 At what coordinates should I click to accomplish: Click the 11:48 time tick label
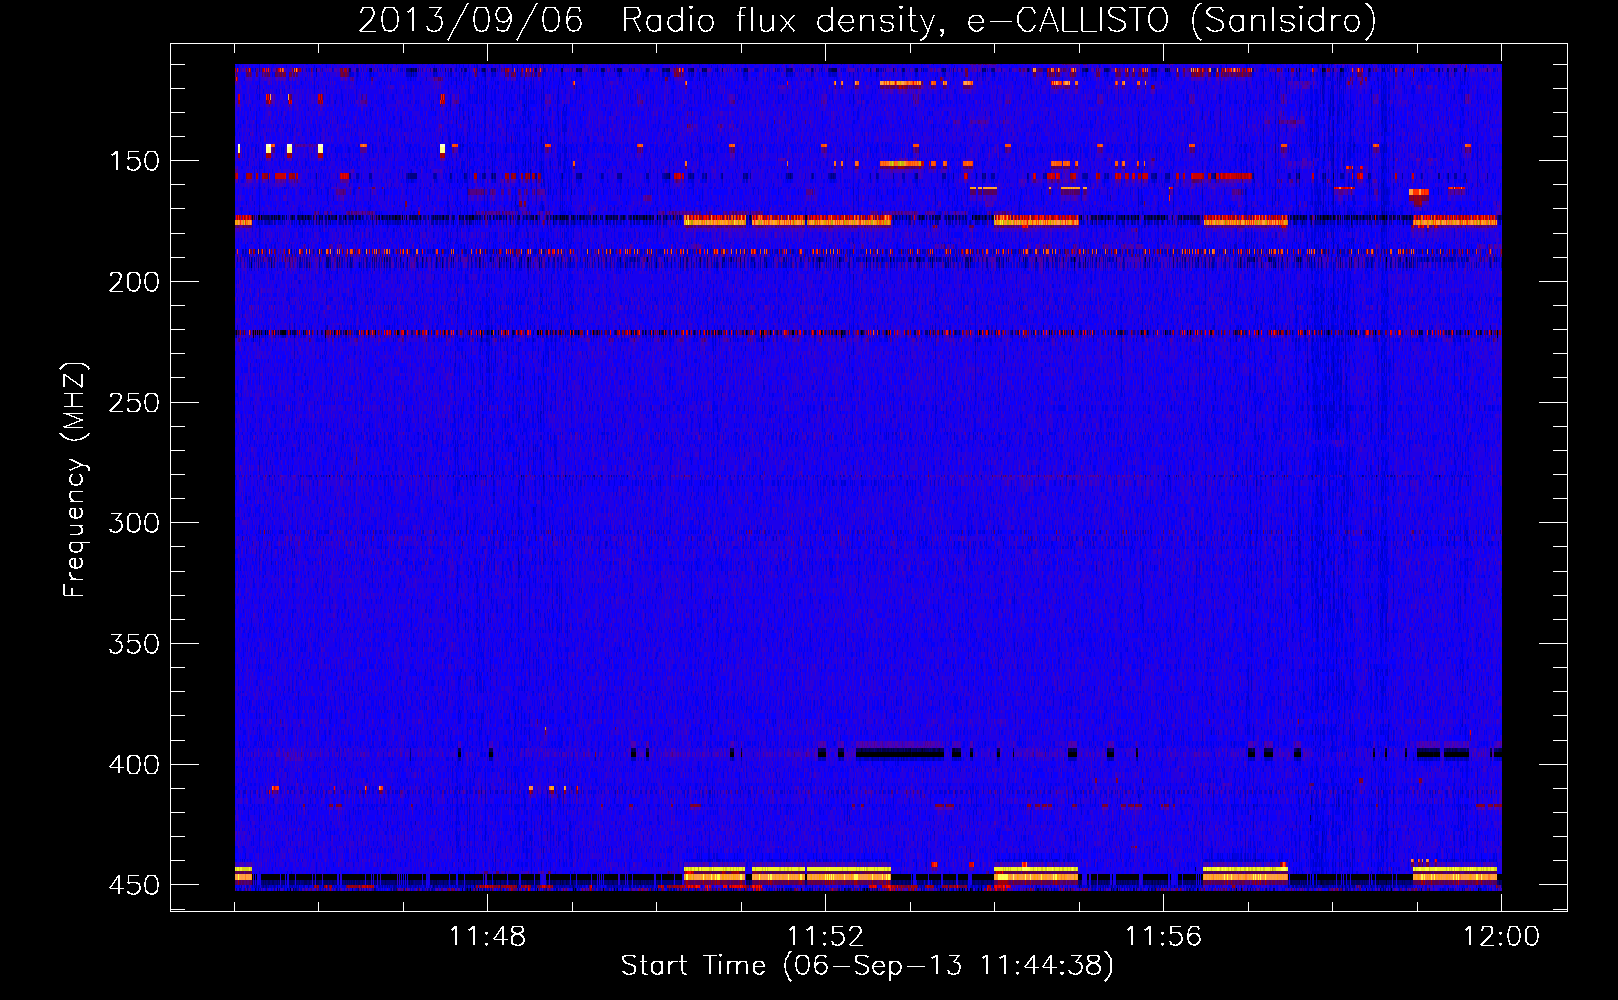tap(487, 937)
